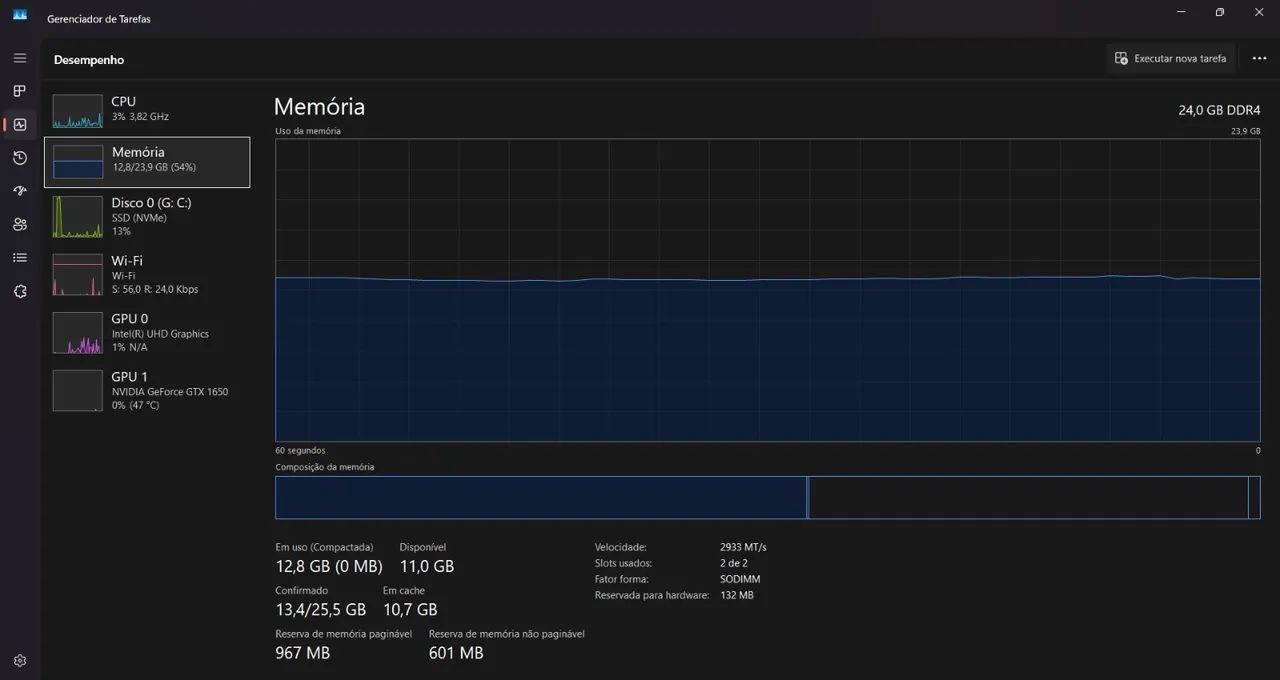Screen dimensions: 1280x680
Task: Click the Composição da memória label
Action: (x=325, y=467)
